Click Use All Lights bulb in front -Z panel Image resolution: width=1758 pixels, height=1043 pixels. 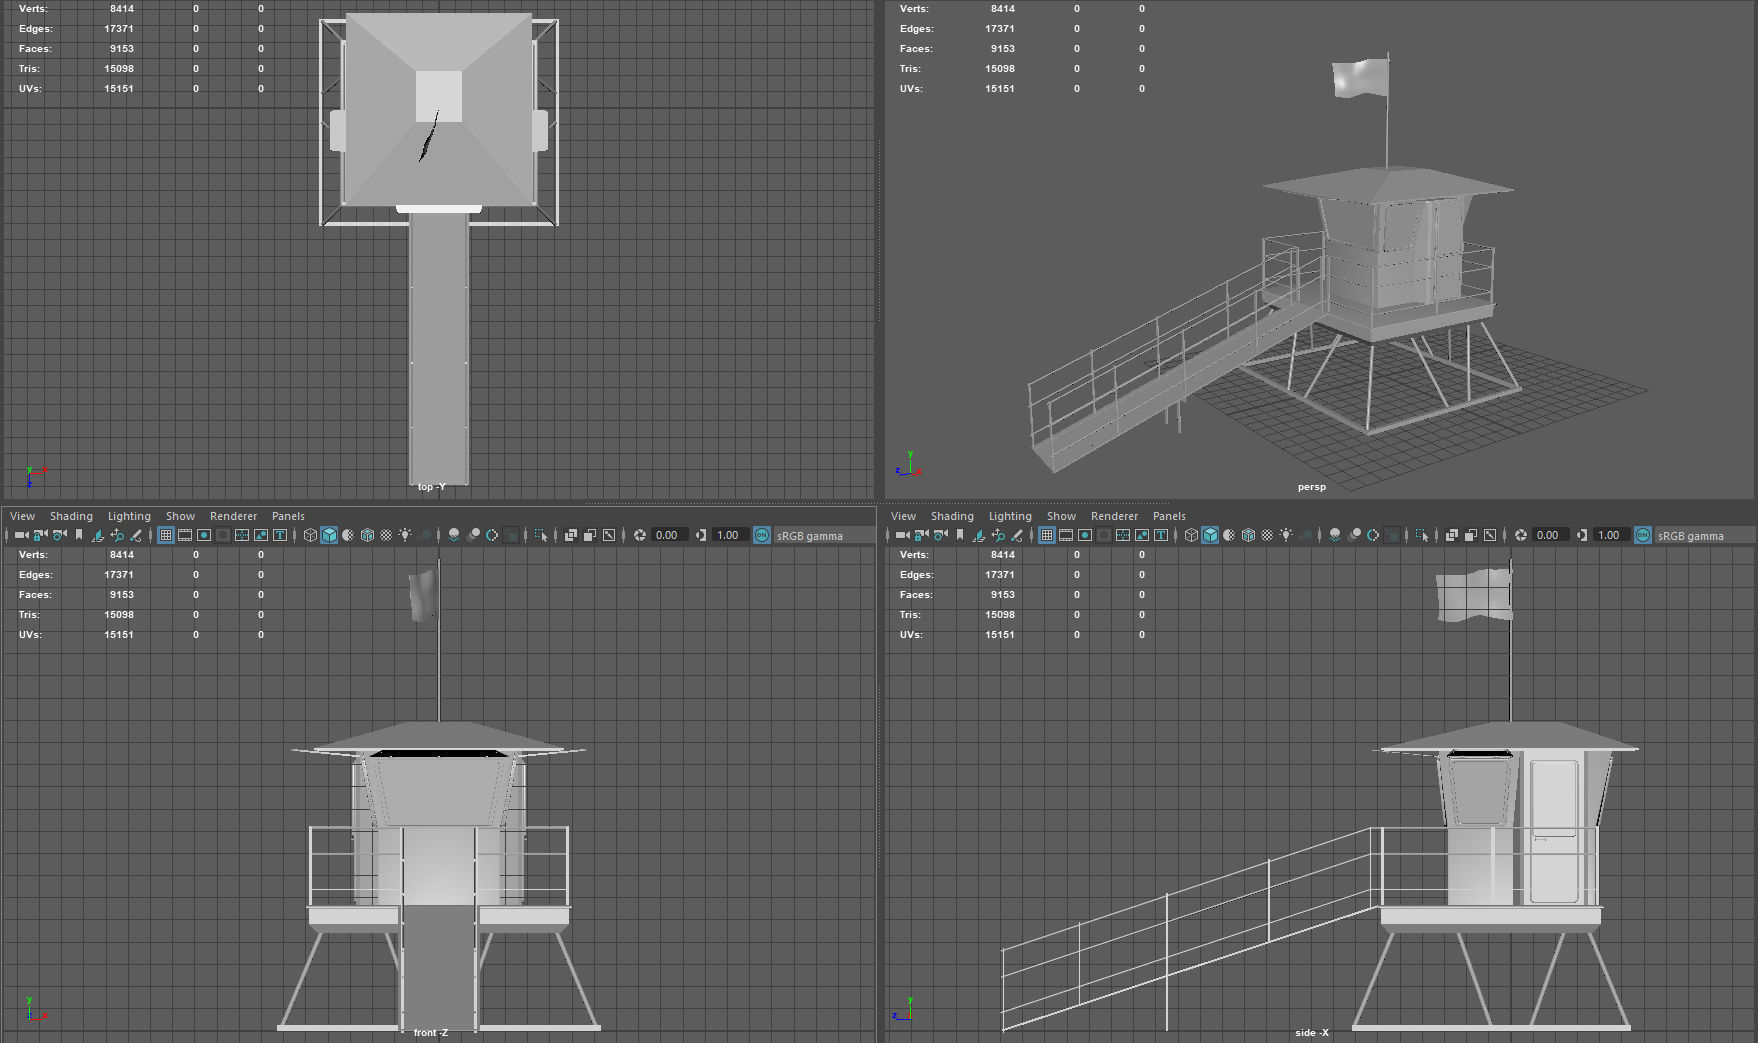[x=405, y=535]
